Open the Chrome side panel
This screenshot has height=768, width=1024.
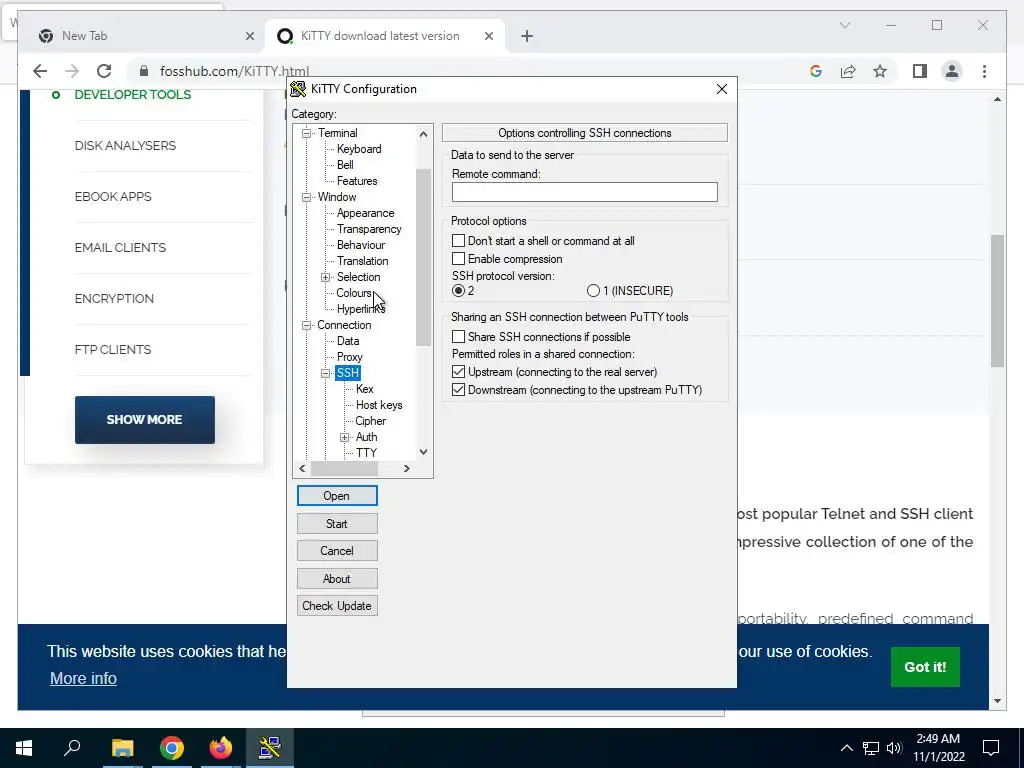(x=920, y=71)
